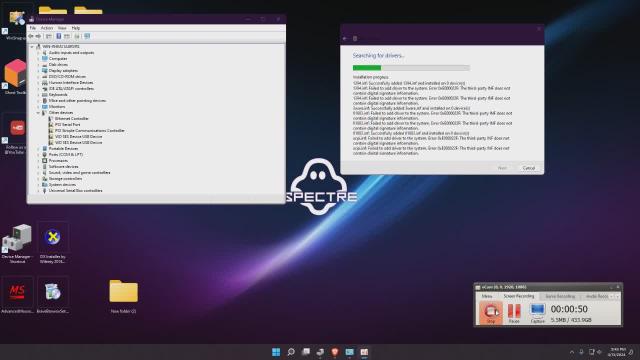The width and height of the screenshot is (640, 360).
Task: Expand Universal Serial Bus controllers category
Action: click(x=38, y=191)
